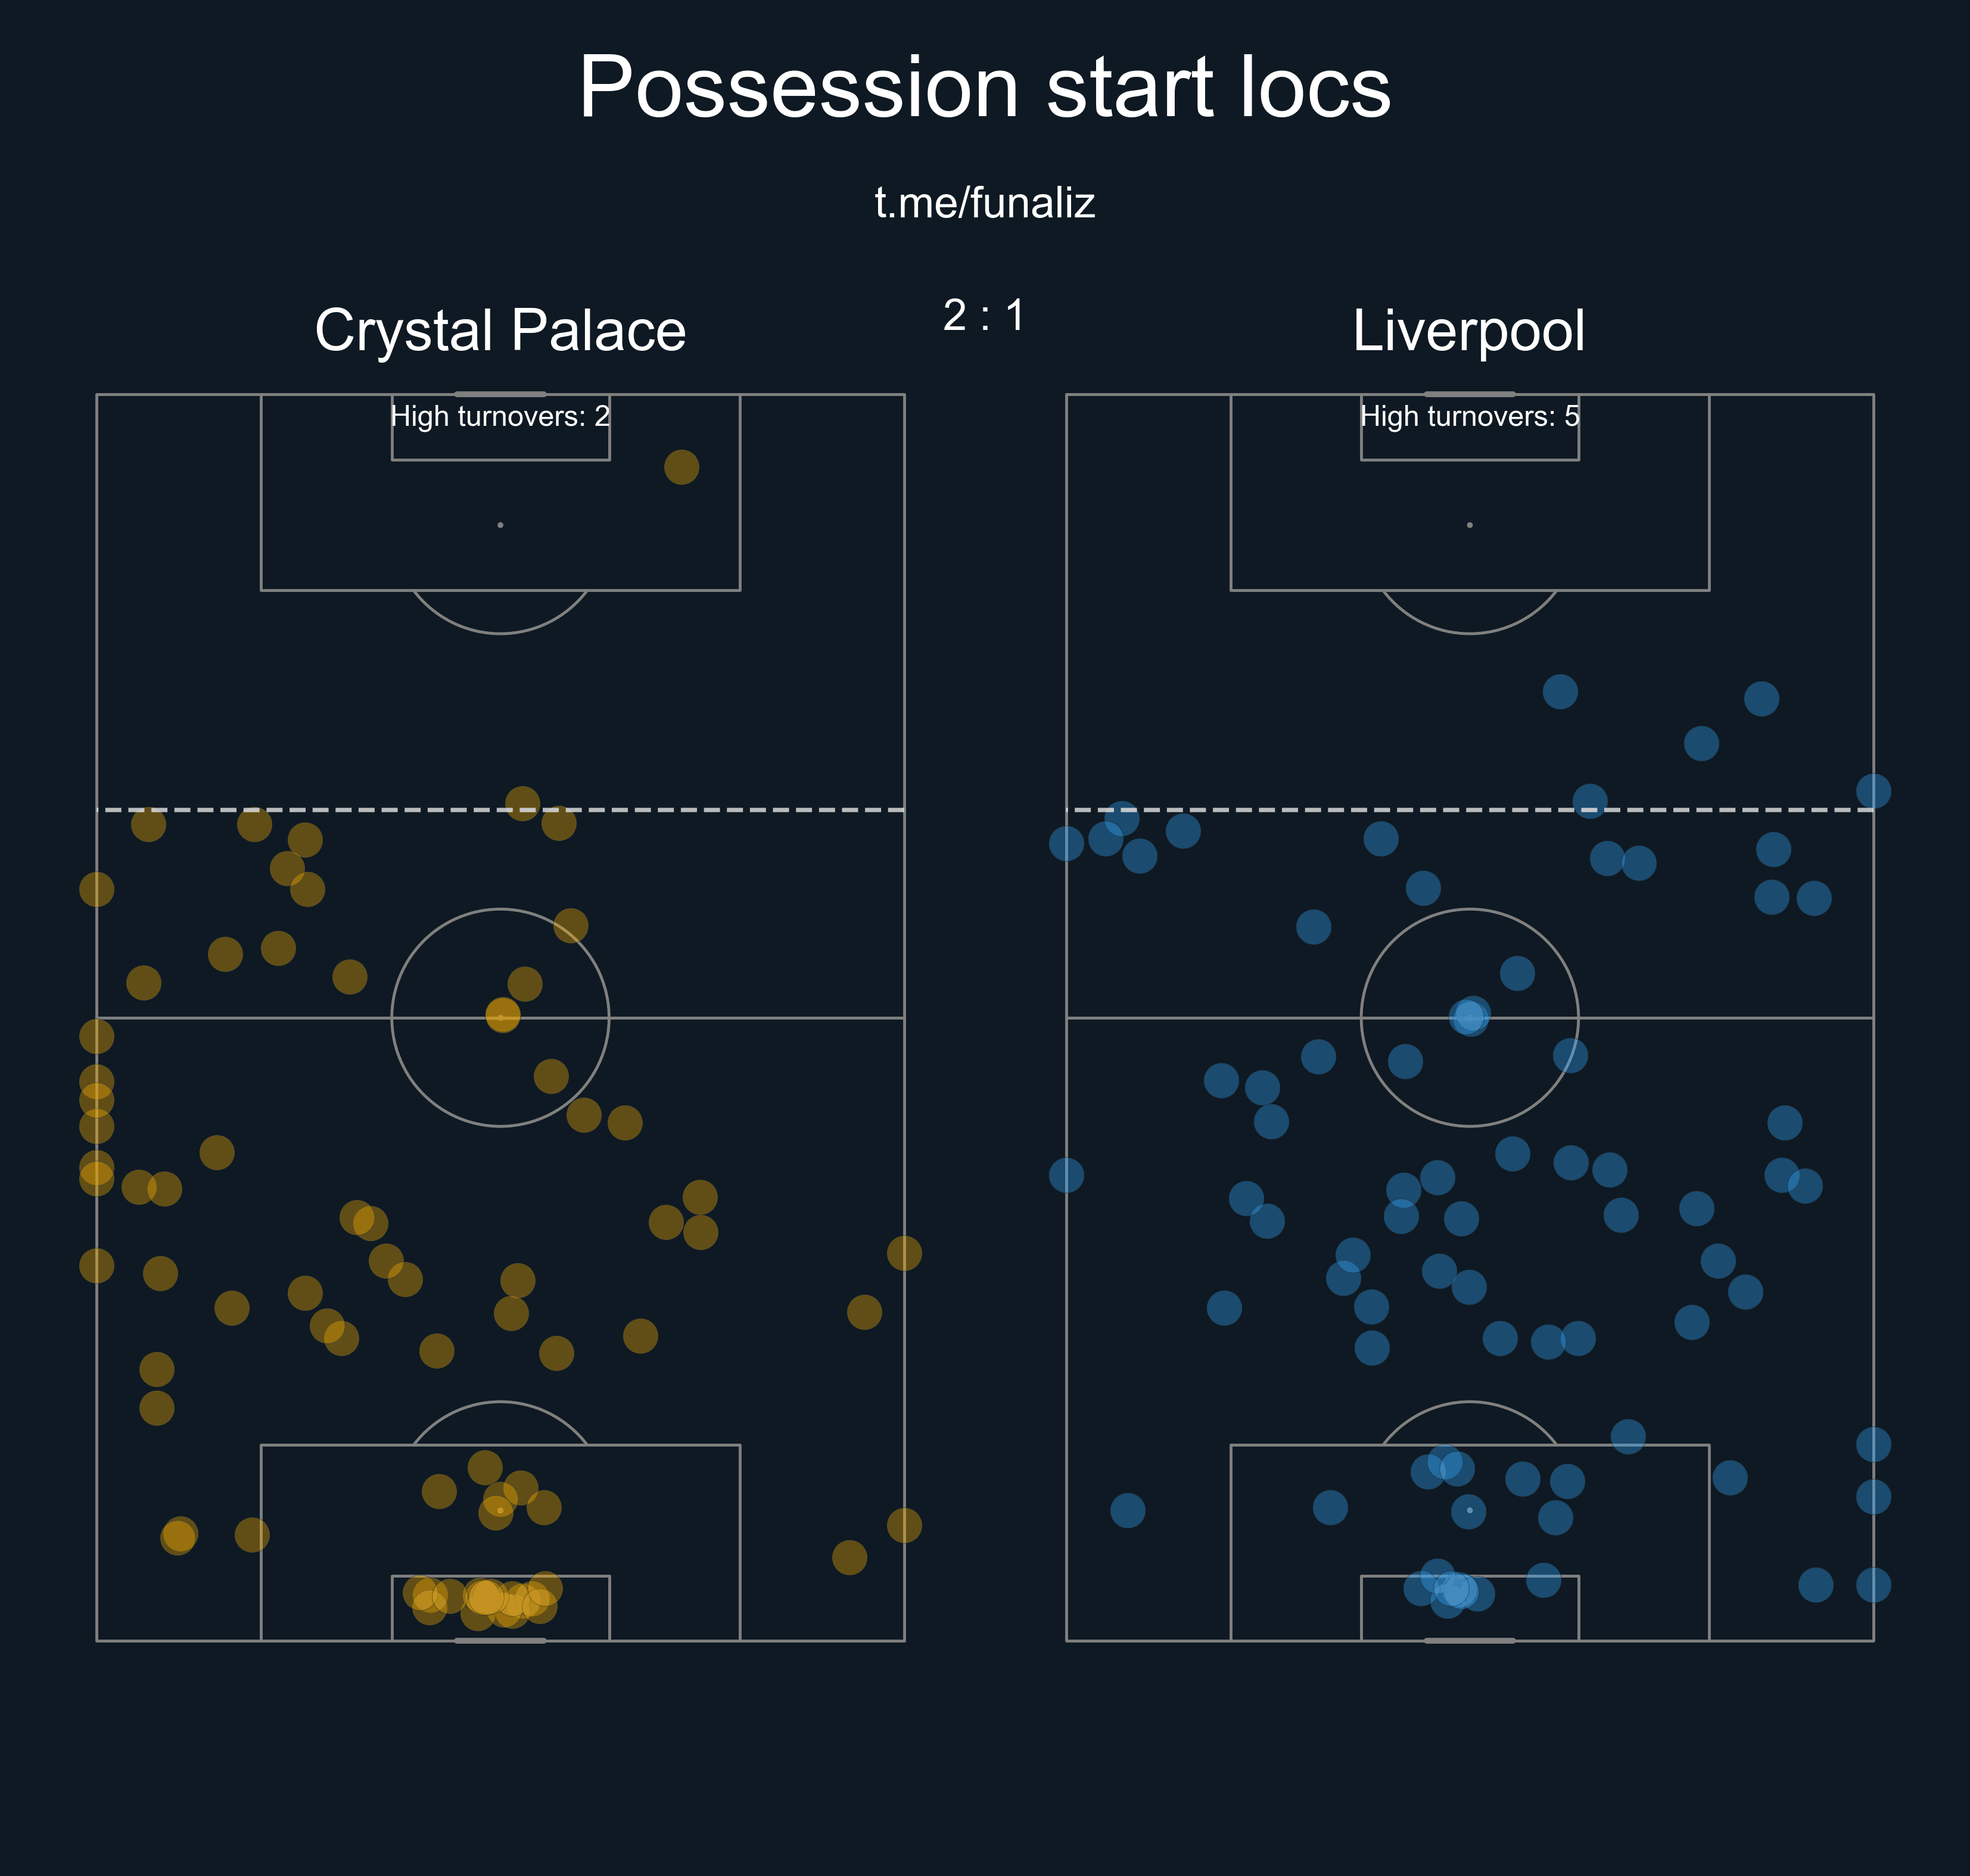Click the lone blue dot left of Liverpool's own box
Viewport: 1970px width, 1876px height.
(1127, 1510)
